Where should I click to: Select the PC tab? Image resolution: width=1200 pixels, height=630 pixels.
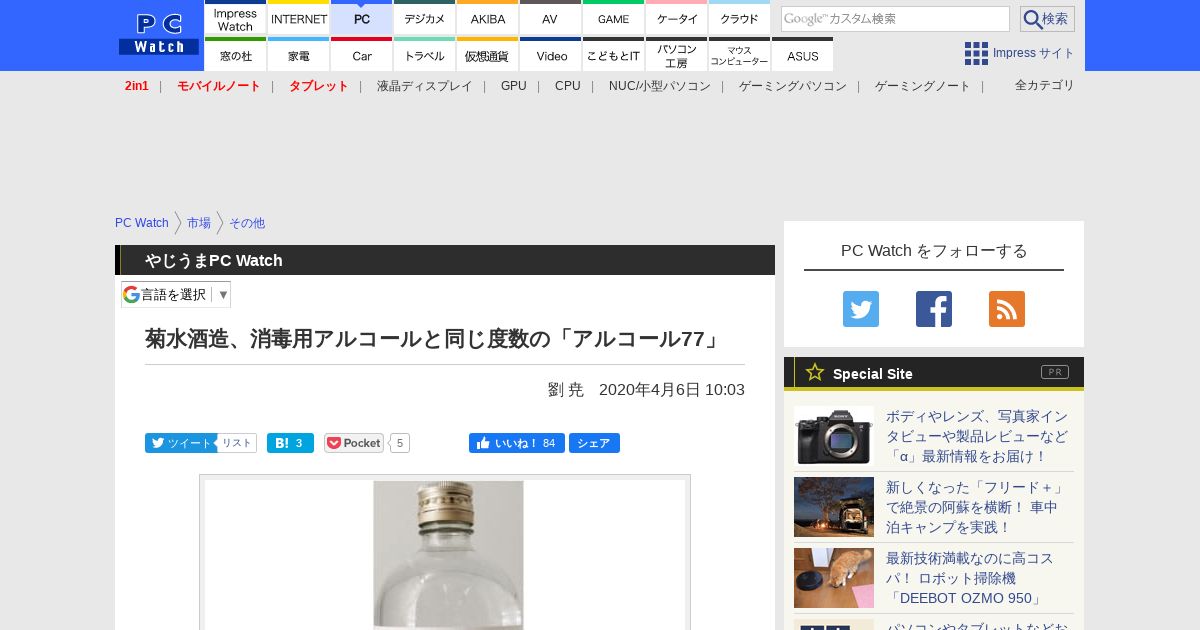[x=362, y=18]
